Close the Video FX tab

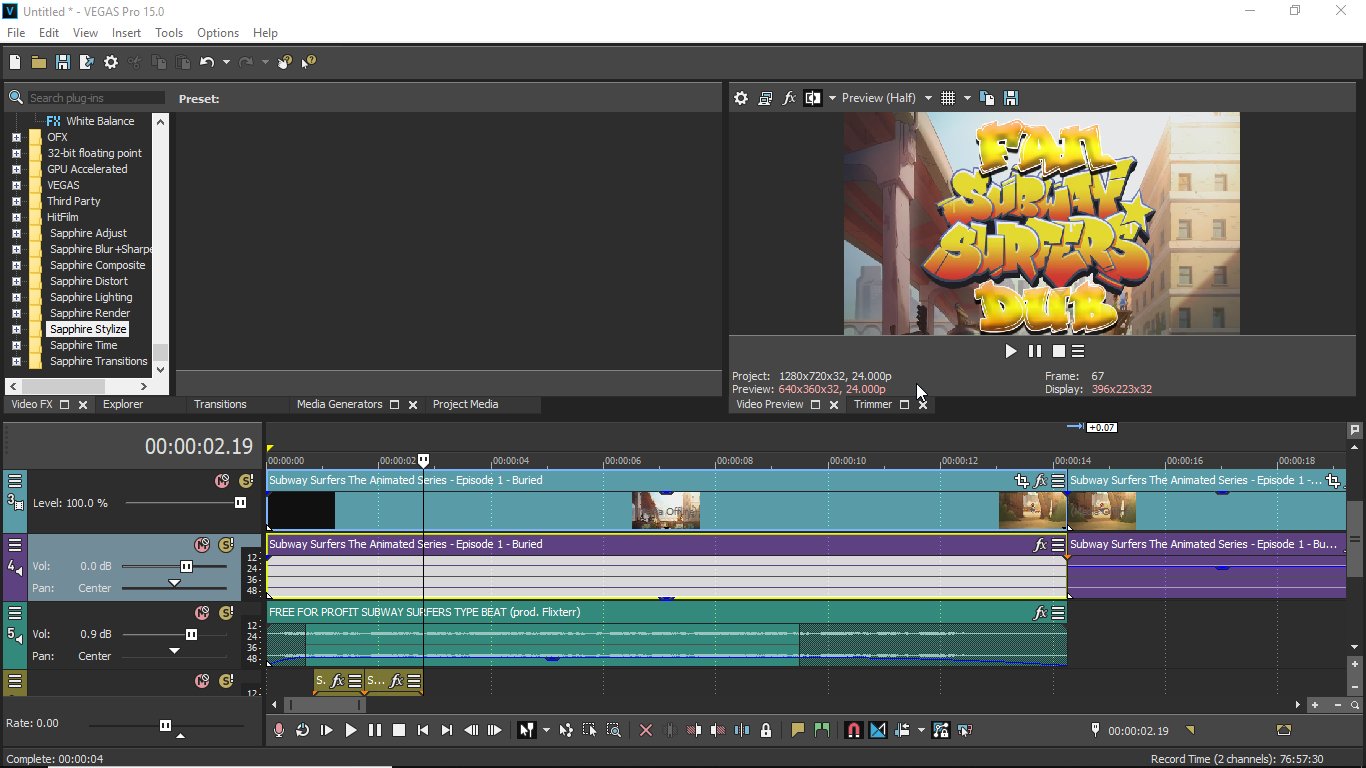click(x=83, y=405)
